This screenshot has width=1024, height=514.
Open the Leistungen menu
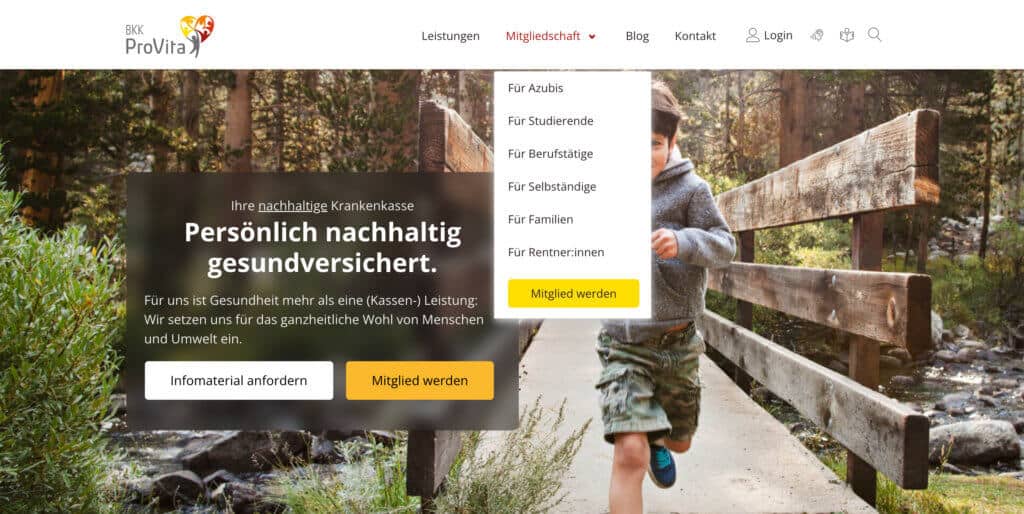(451, 36)
